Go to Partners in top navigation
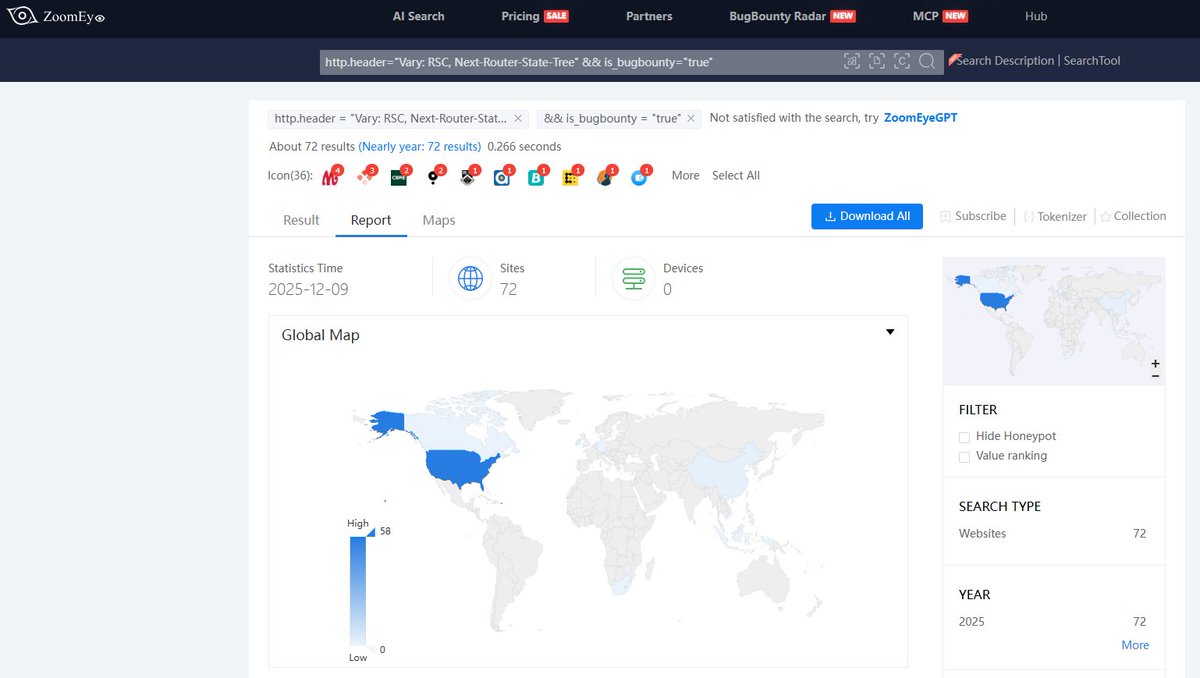The height and width of the screenshot is (678, 1200). [x=649, y=16]
